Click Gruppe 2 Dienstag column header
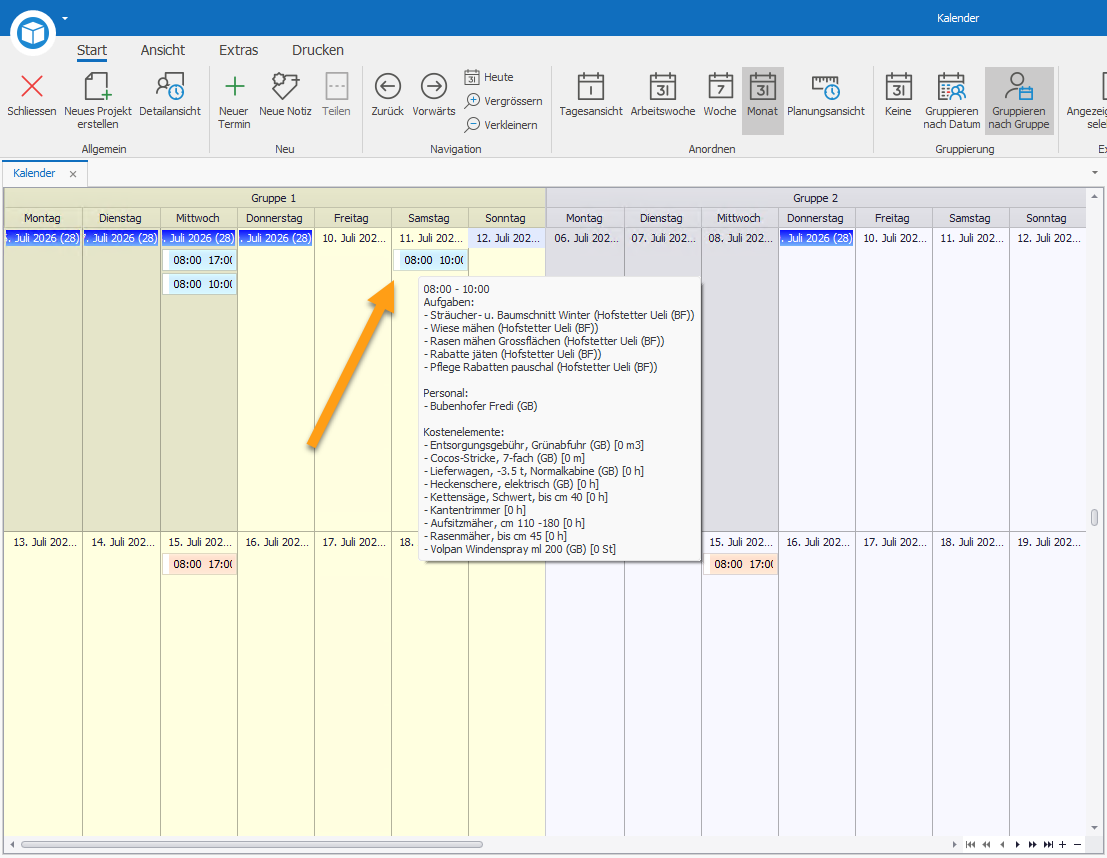 click(x=662, y=218)
